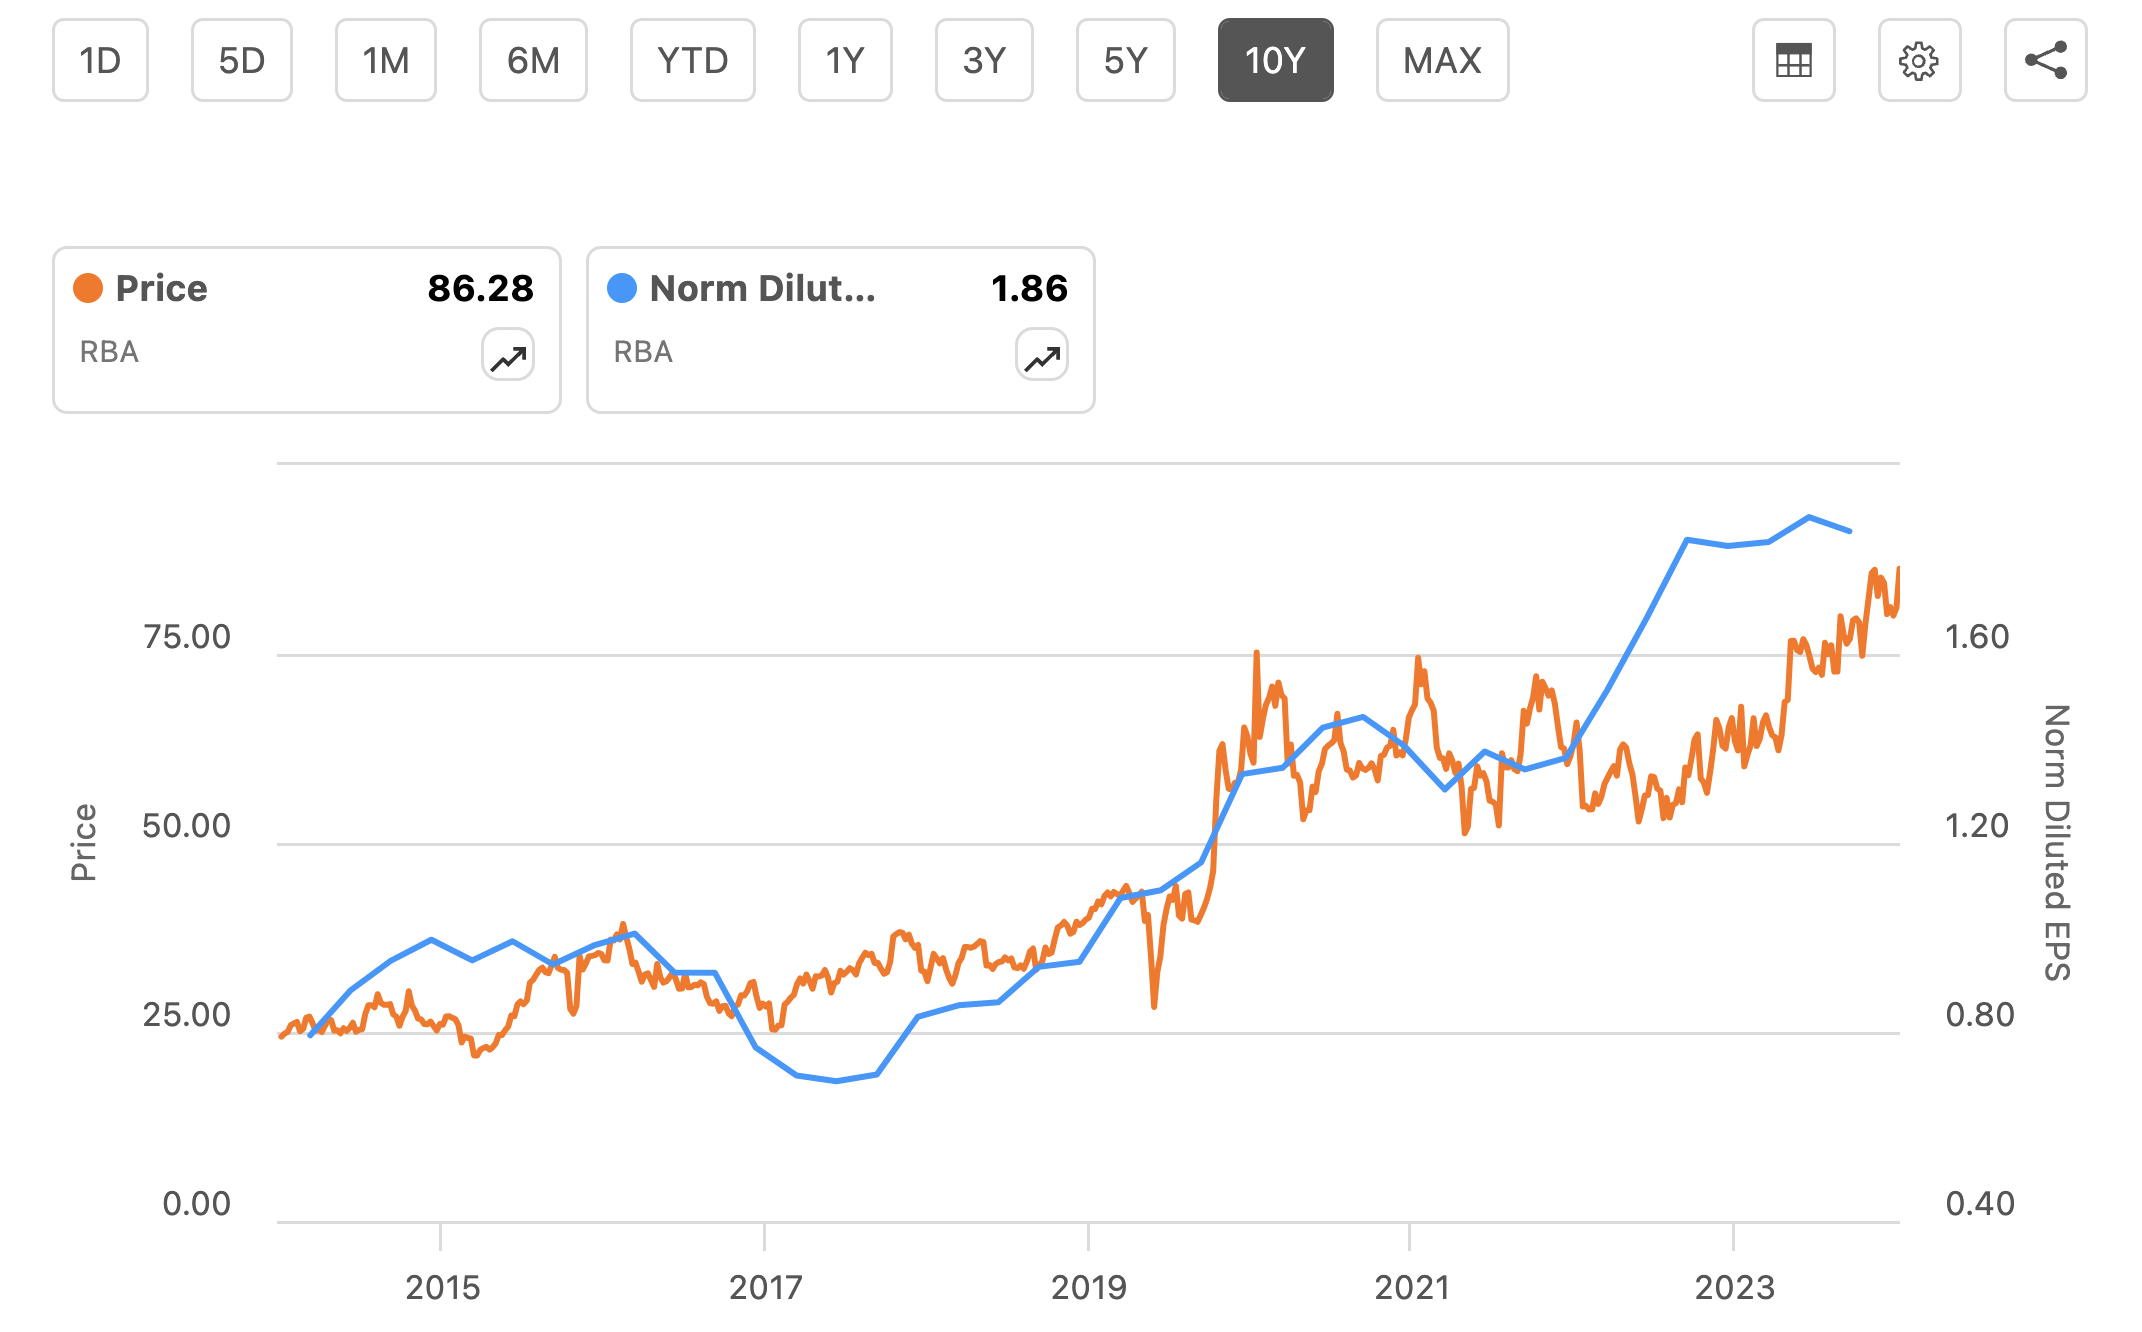Toggle off the 10Y selected range

1275,61
